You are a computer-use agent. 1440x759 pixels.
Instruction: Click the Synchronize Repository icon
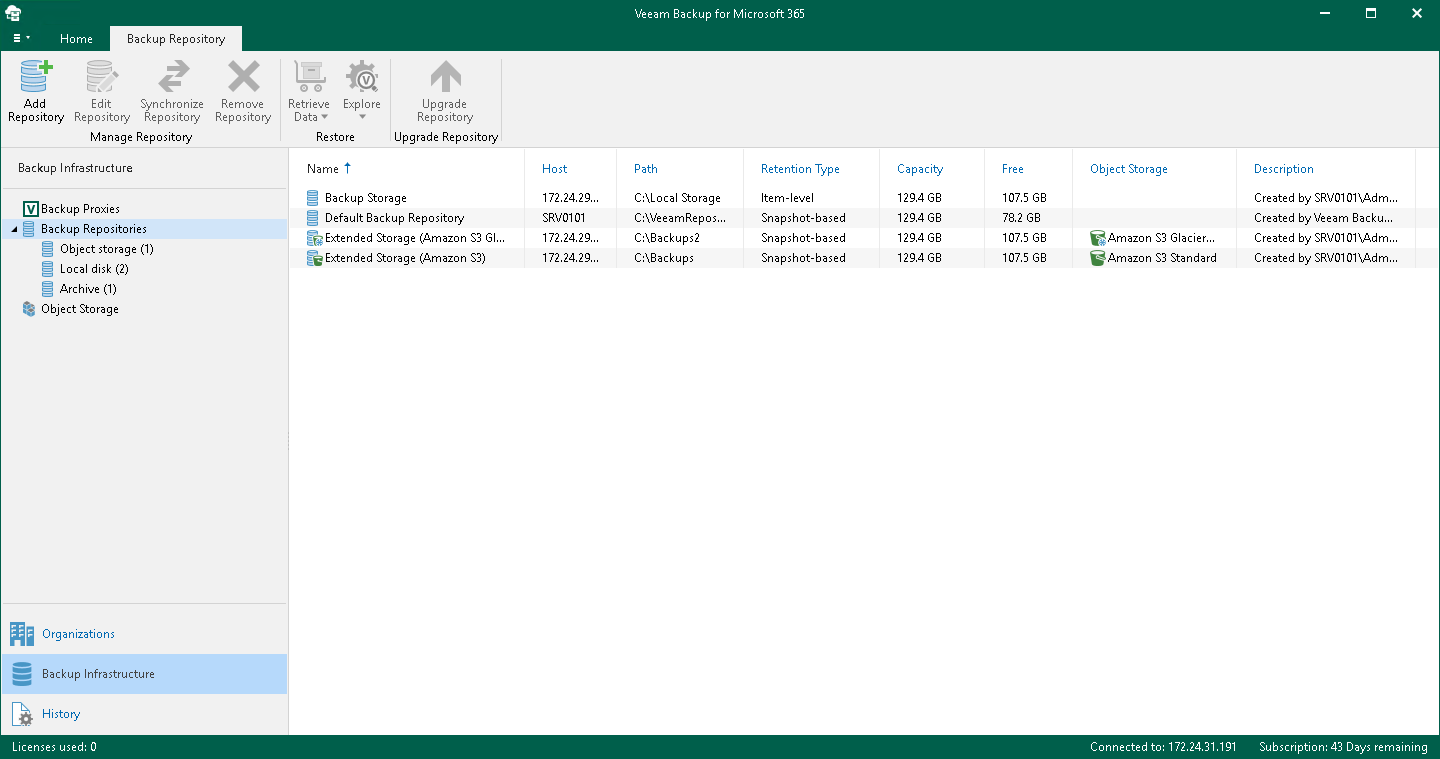(172, 78)
